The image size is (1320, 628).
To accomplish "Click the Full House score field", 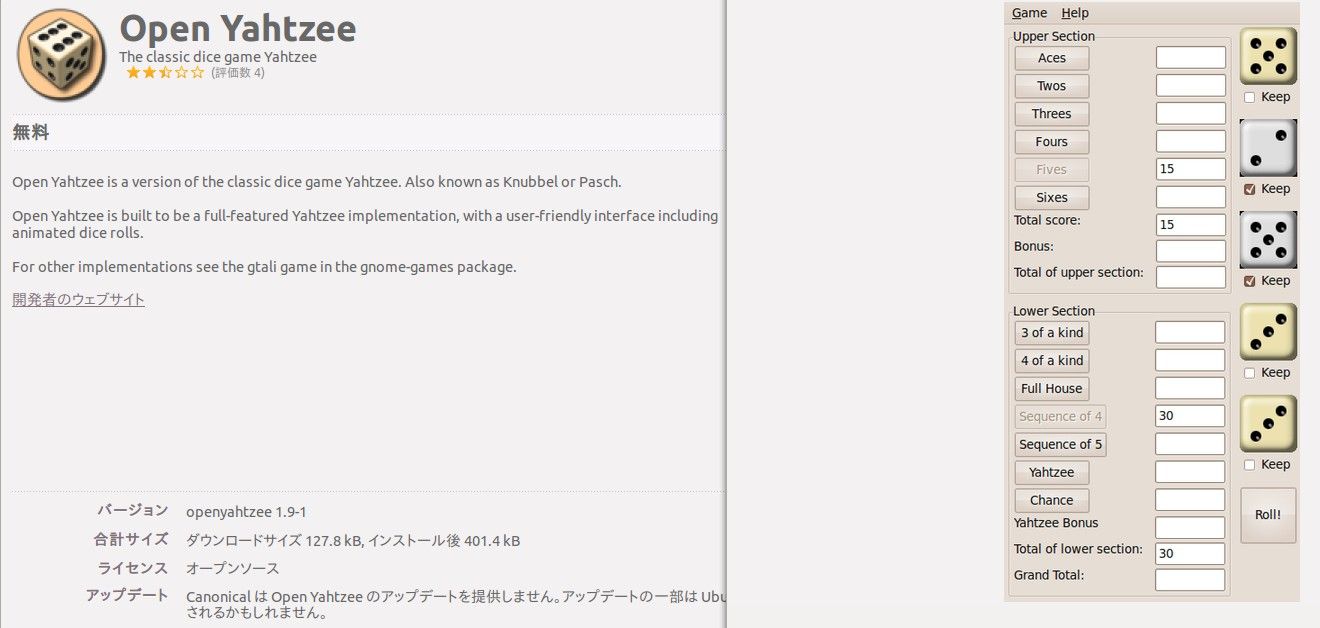I will click(x=1190, y=388).
